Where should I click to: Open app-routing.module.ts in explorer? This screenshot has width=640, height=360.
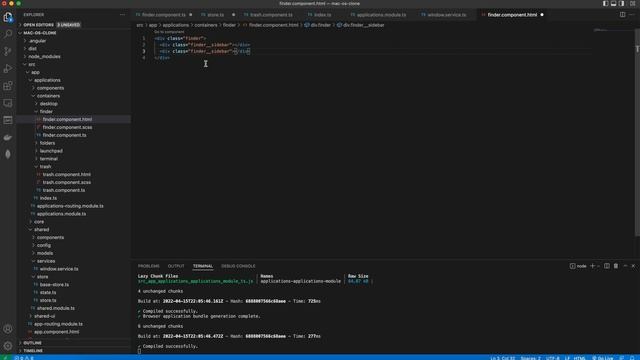pyautogui.click(x=58, y=324)
